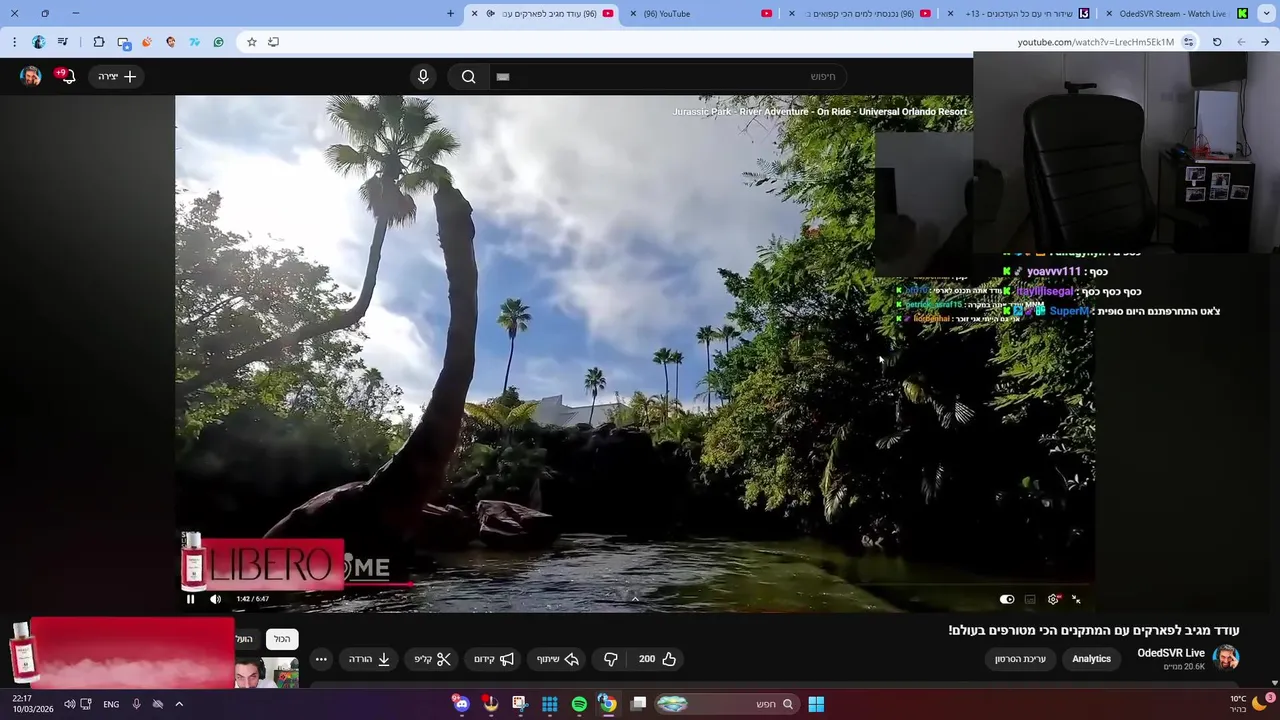Like the video with thumbs-up 200

pyautogui.click(x=658, y=659)
